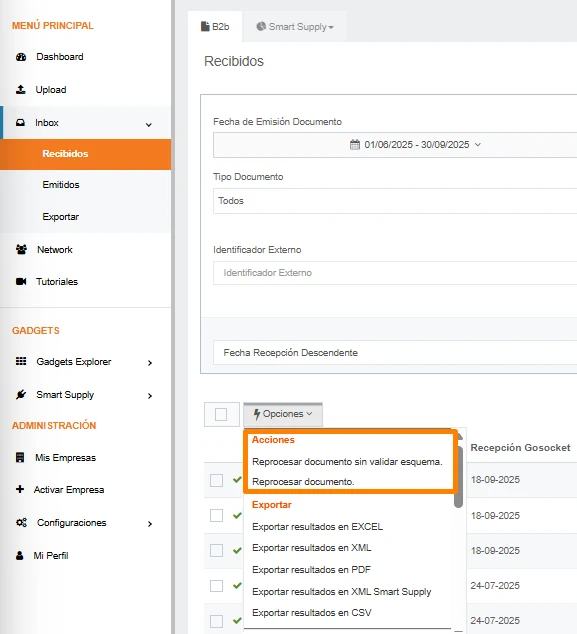Screen dimensions: 577x634
Task: Expand the Configuraciones submenu arrow
Action: click(150, 524)
